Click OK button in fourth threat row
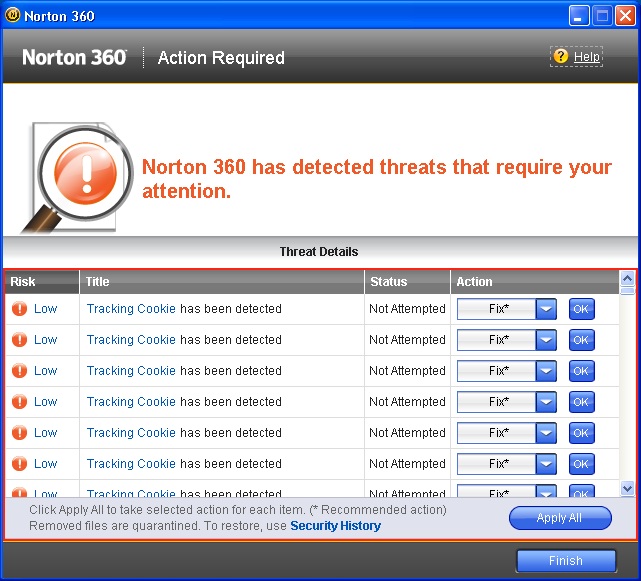 point(581,402)
